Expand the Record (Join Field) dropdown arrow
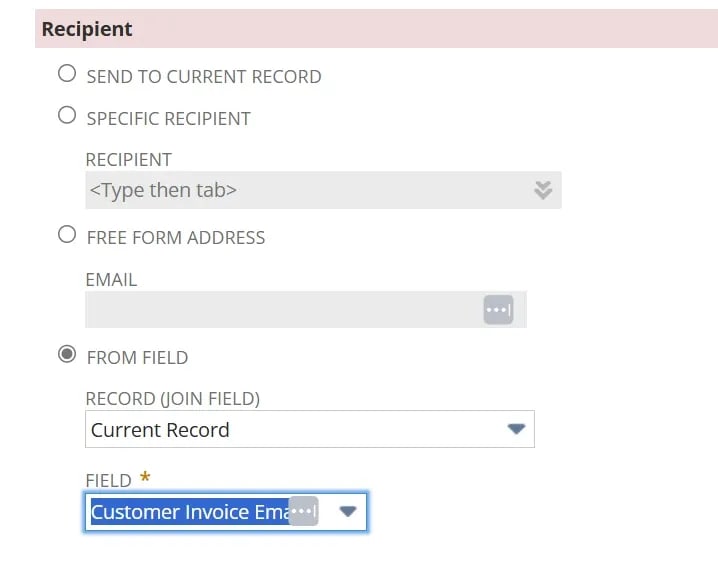Screen dimensions: 718x568 pyautogui.click(x=516, y=429)
